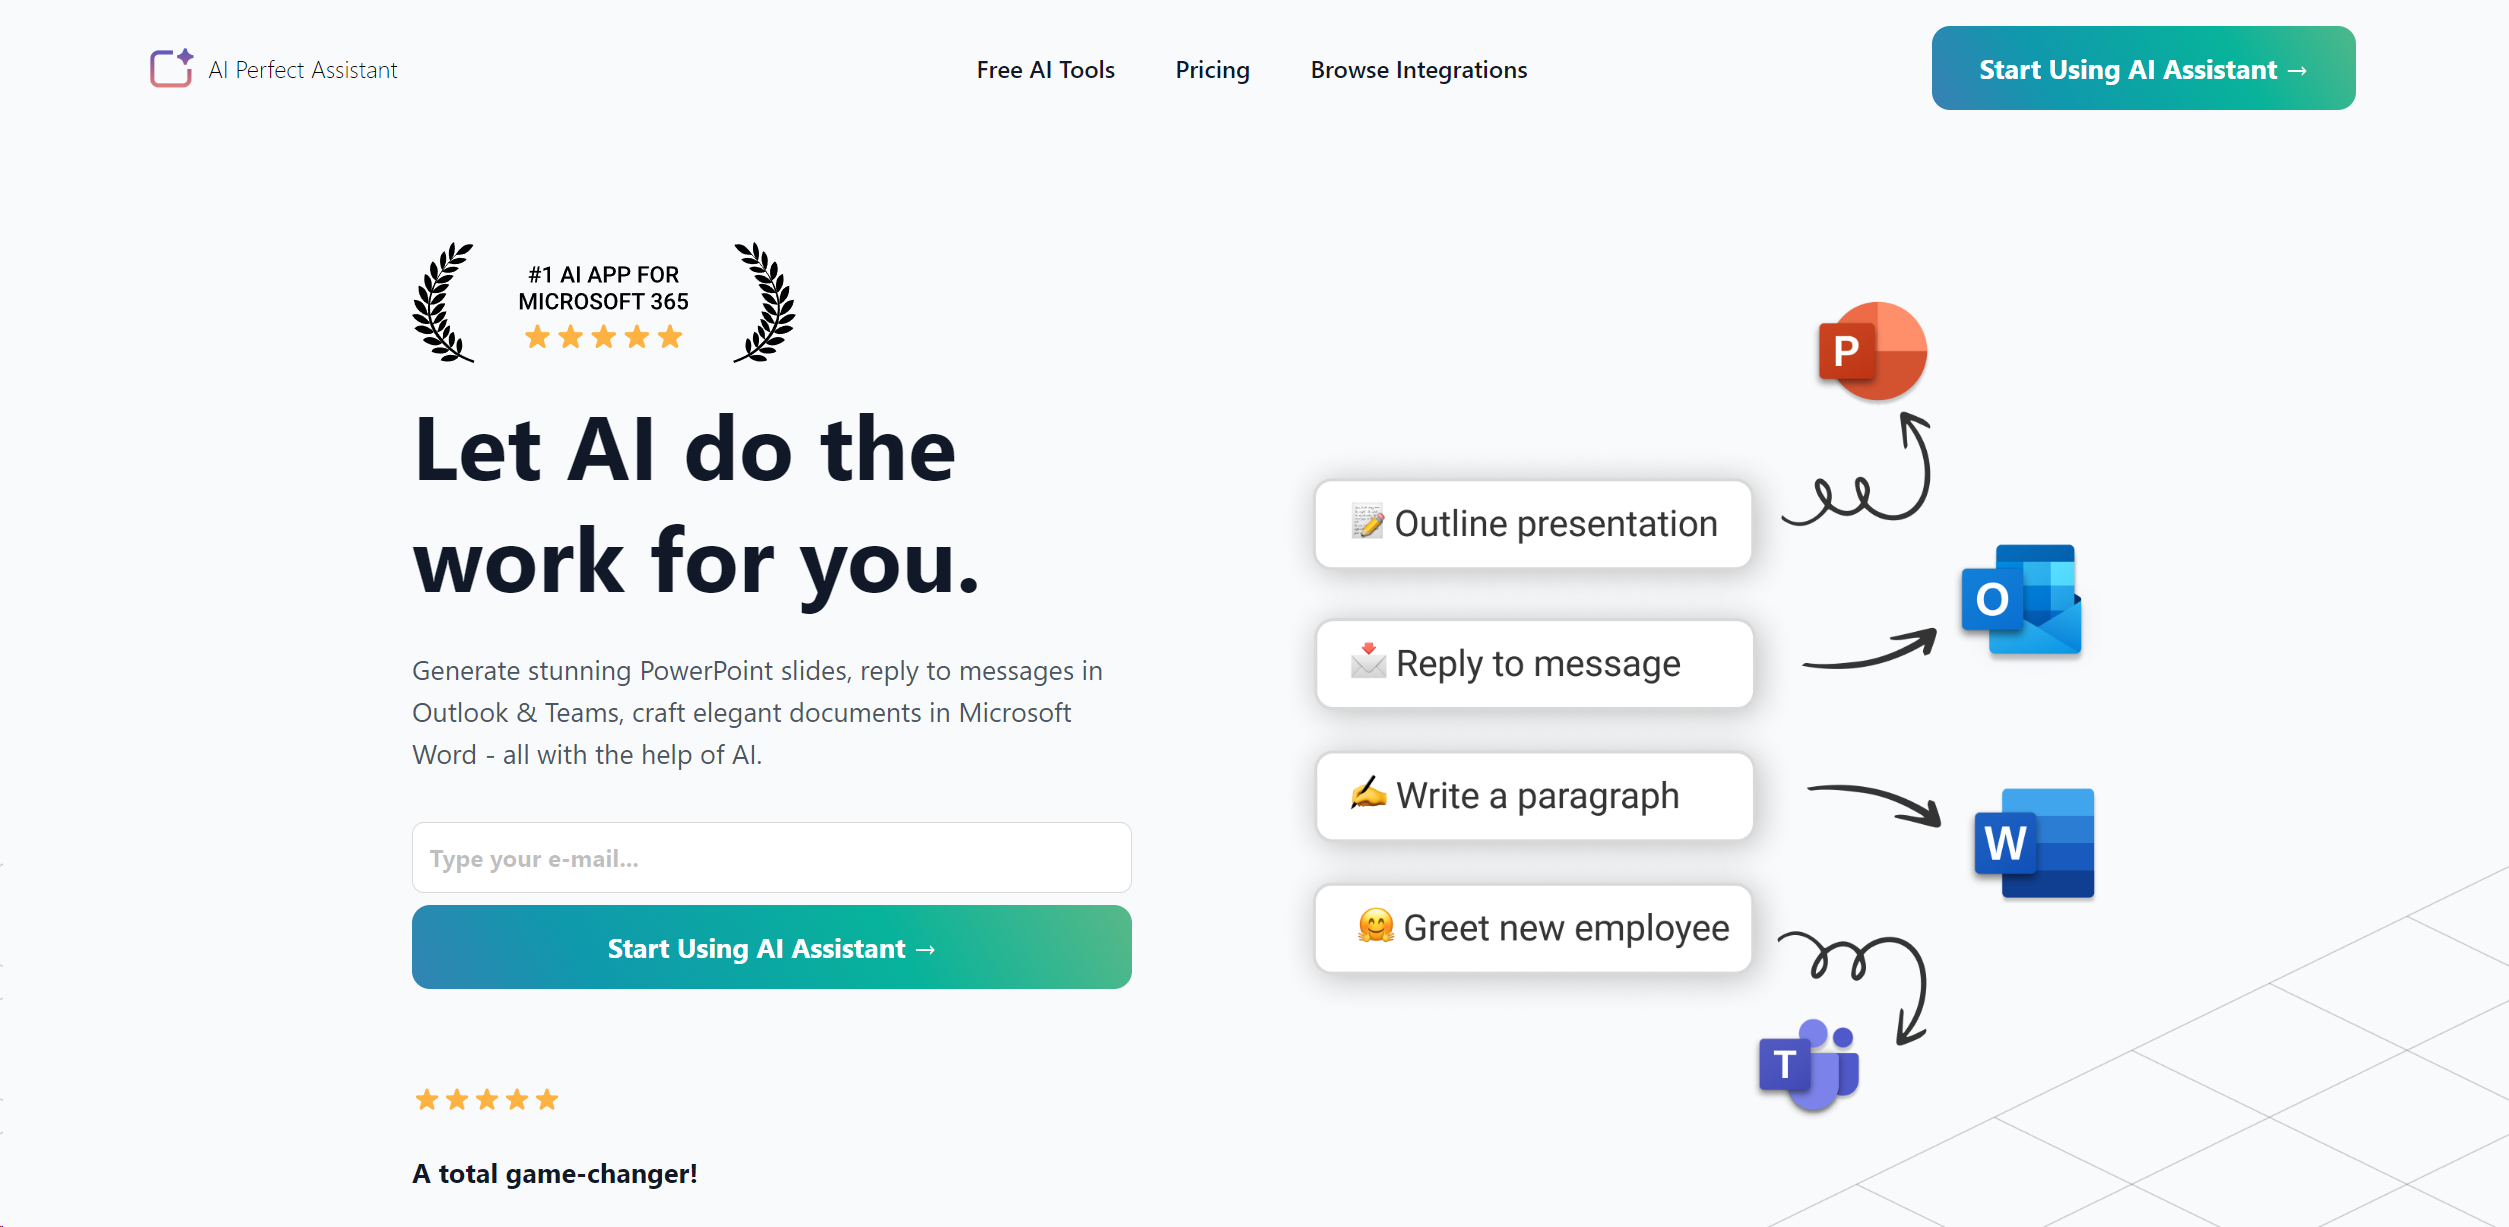2509x1227 pixels.
Task: Click the AI Perfect Assistant logo icon
Action: [171, 69]
